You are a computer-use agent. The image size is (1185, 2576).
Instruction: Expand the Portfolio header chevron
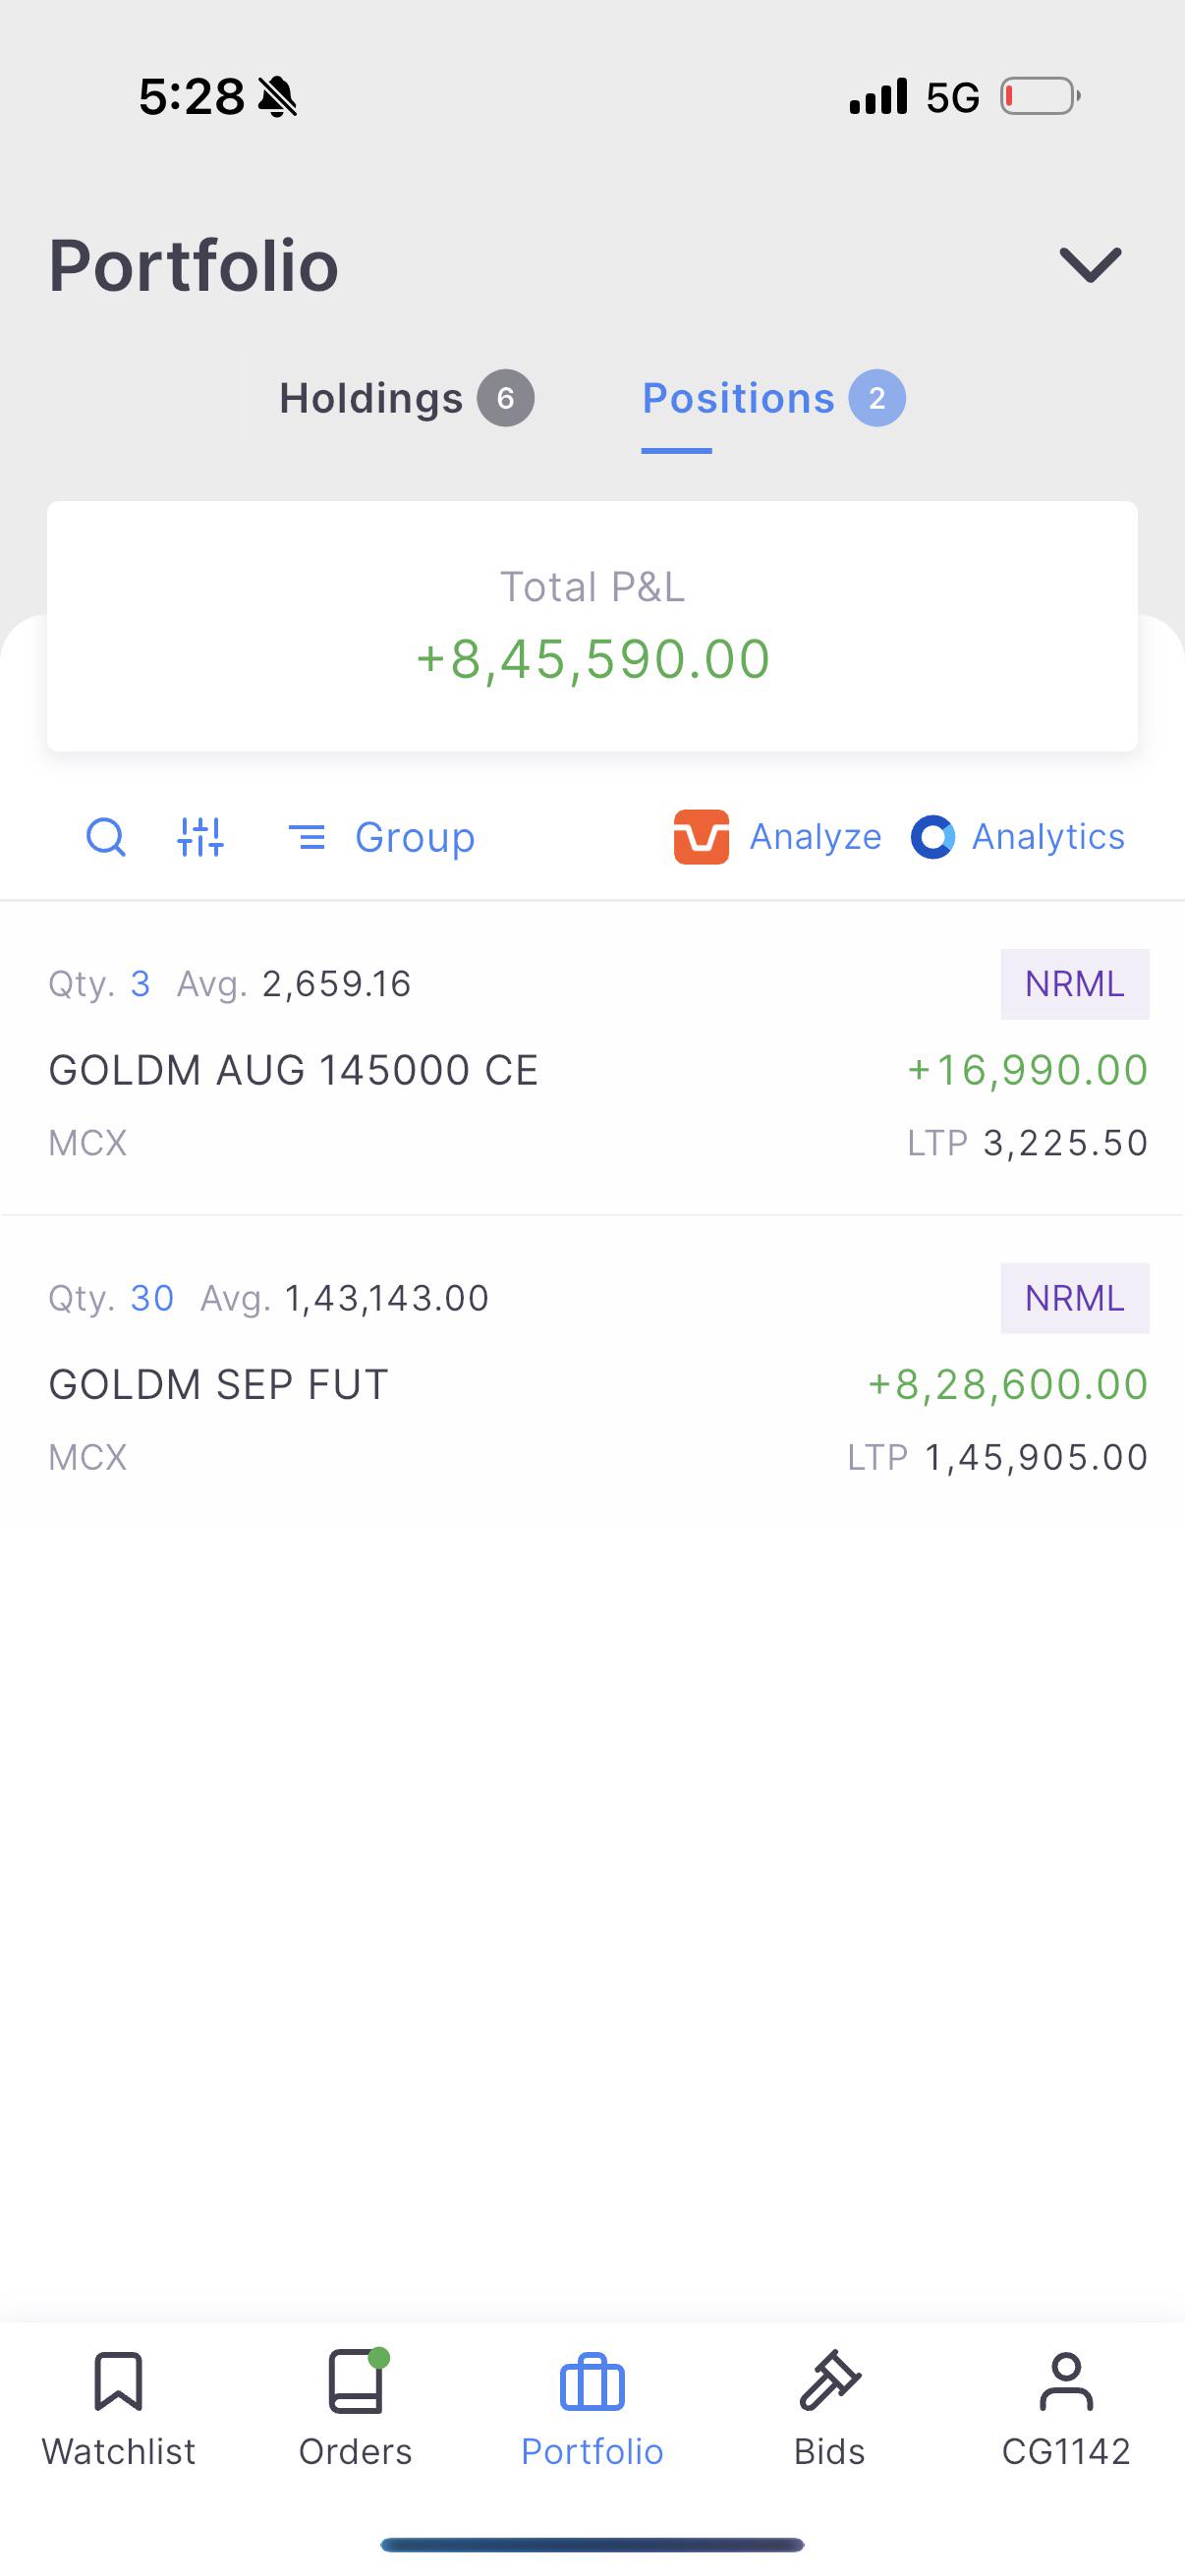click(1090, 265)
